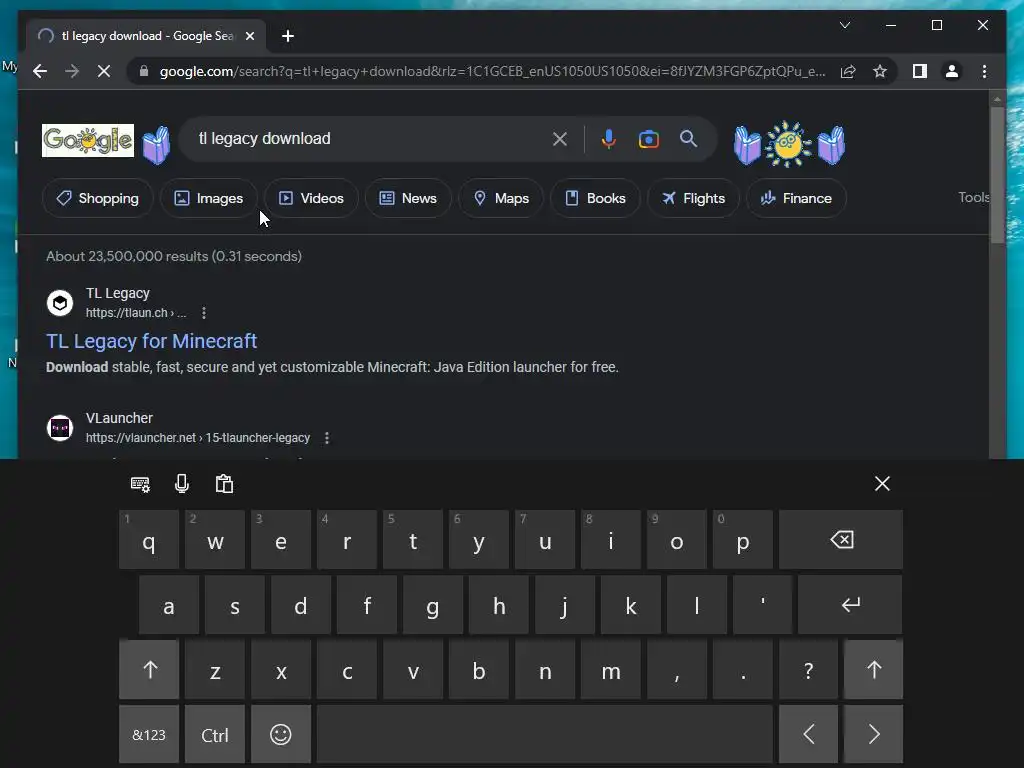The height and width of the screenshot is (768, 1024).
Task: Close the touch keyboard
Action: coord(882,484)
